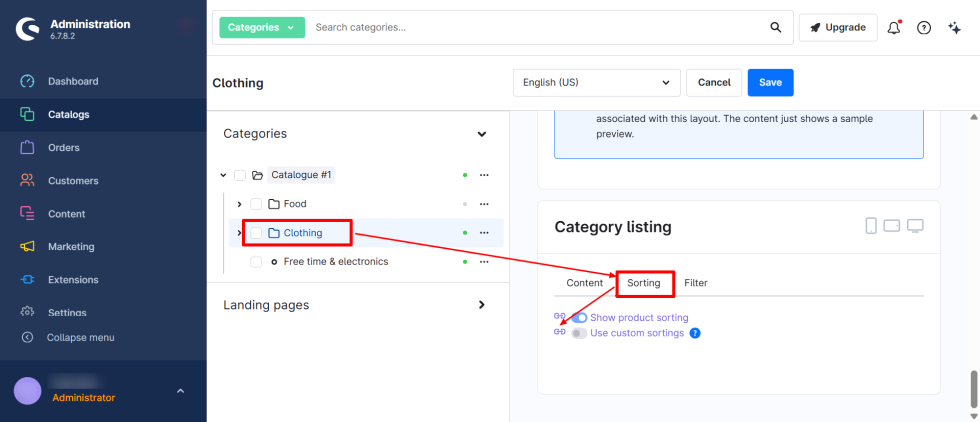
Task: Click the Upgrade button
Action: [x=838, y=28]
